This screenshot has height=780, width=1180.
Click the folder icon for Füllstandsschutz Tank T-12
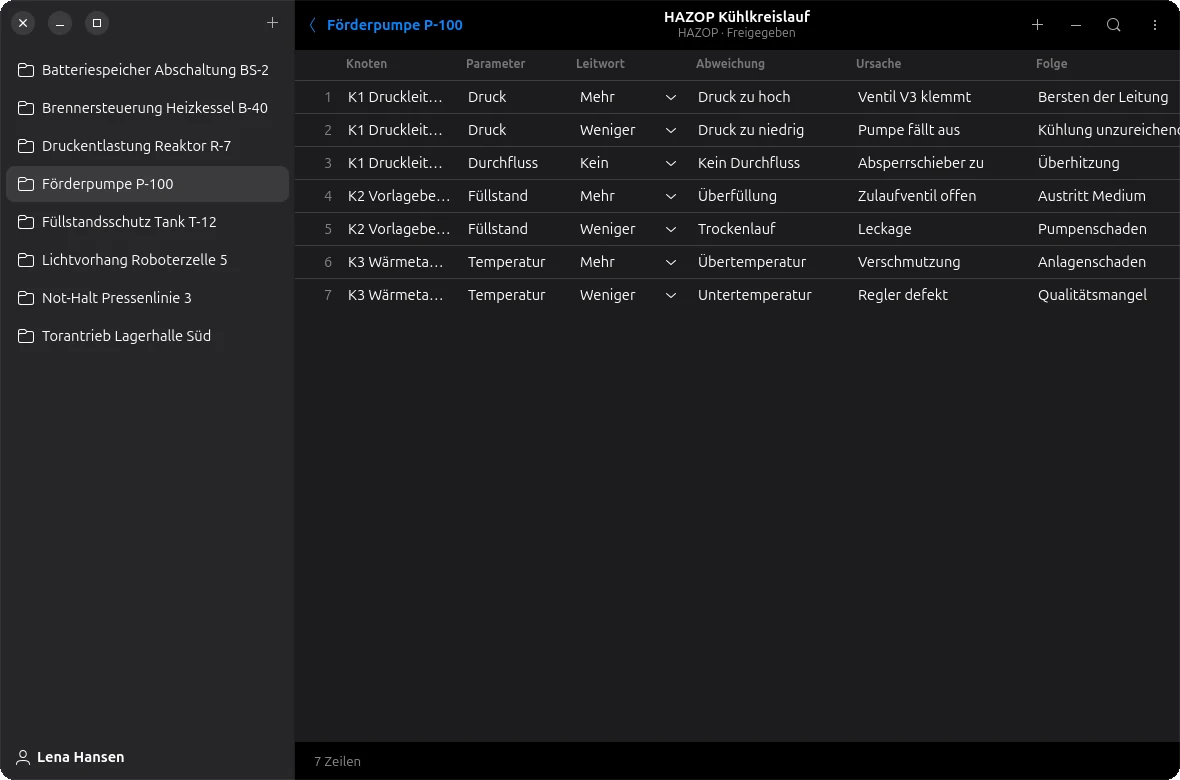[26, 222]
